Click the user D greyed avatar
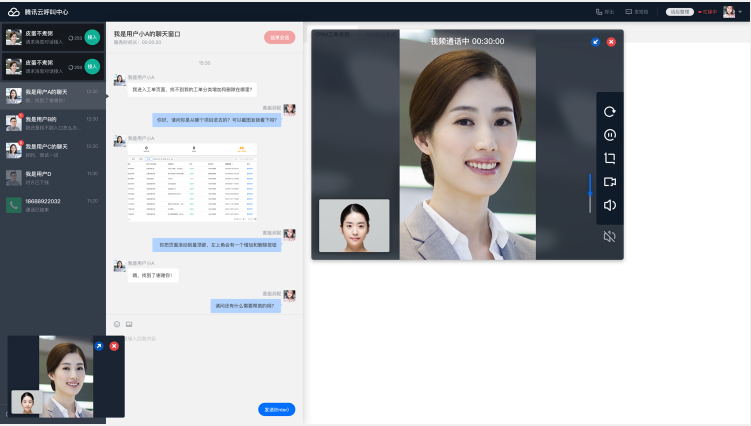This screenshot has width=751, height=426. point(13,178)
